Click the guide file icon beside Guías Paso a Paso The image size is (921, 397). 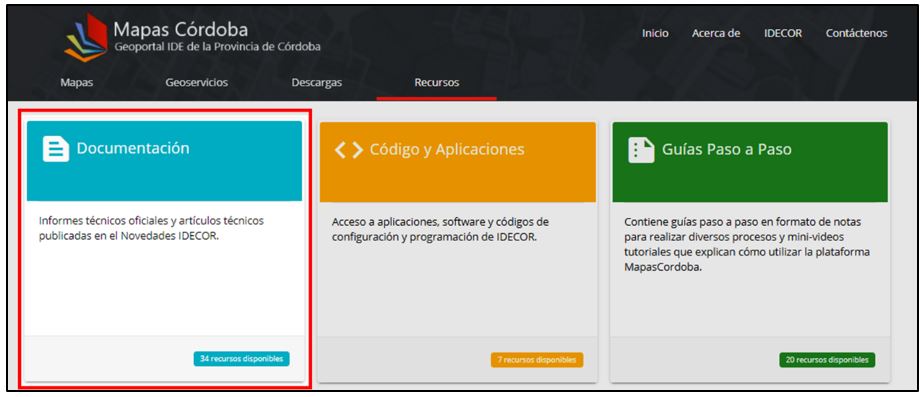pos(641,150)
